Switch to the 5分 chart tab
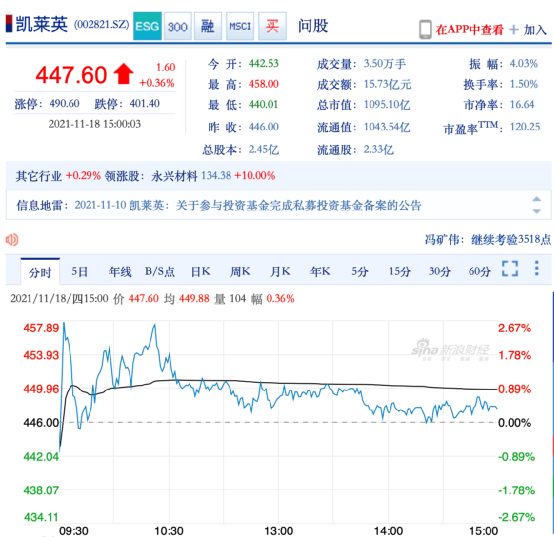 click(360, 271)
